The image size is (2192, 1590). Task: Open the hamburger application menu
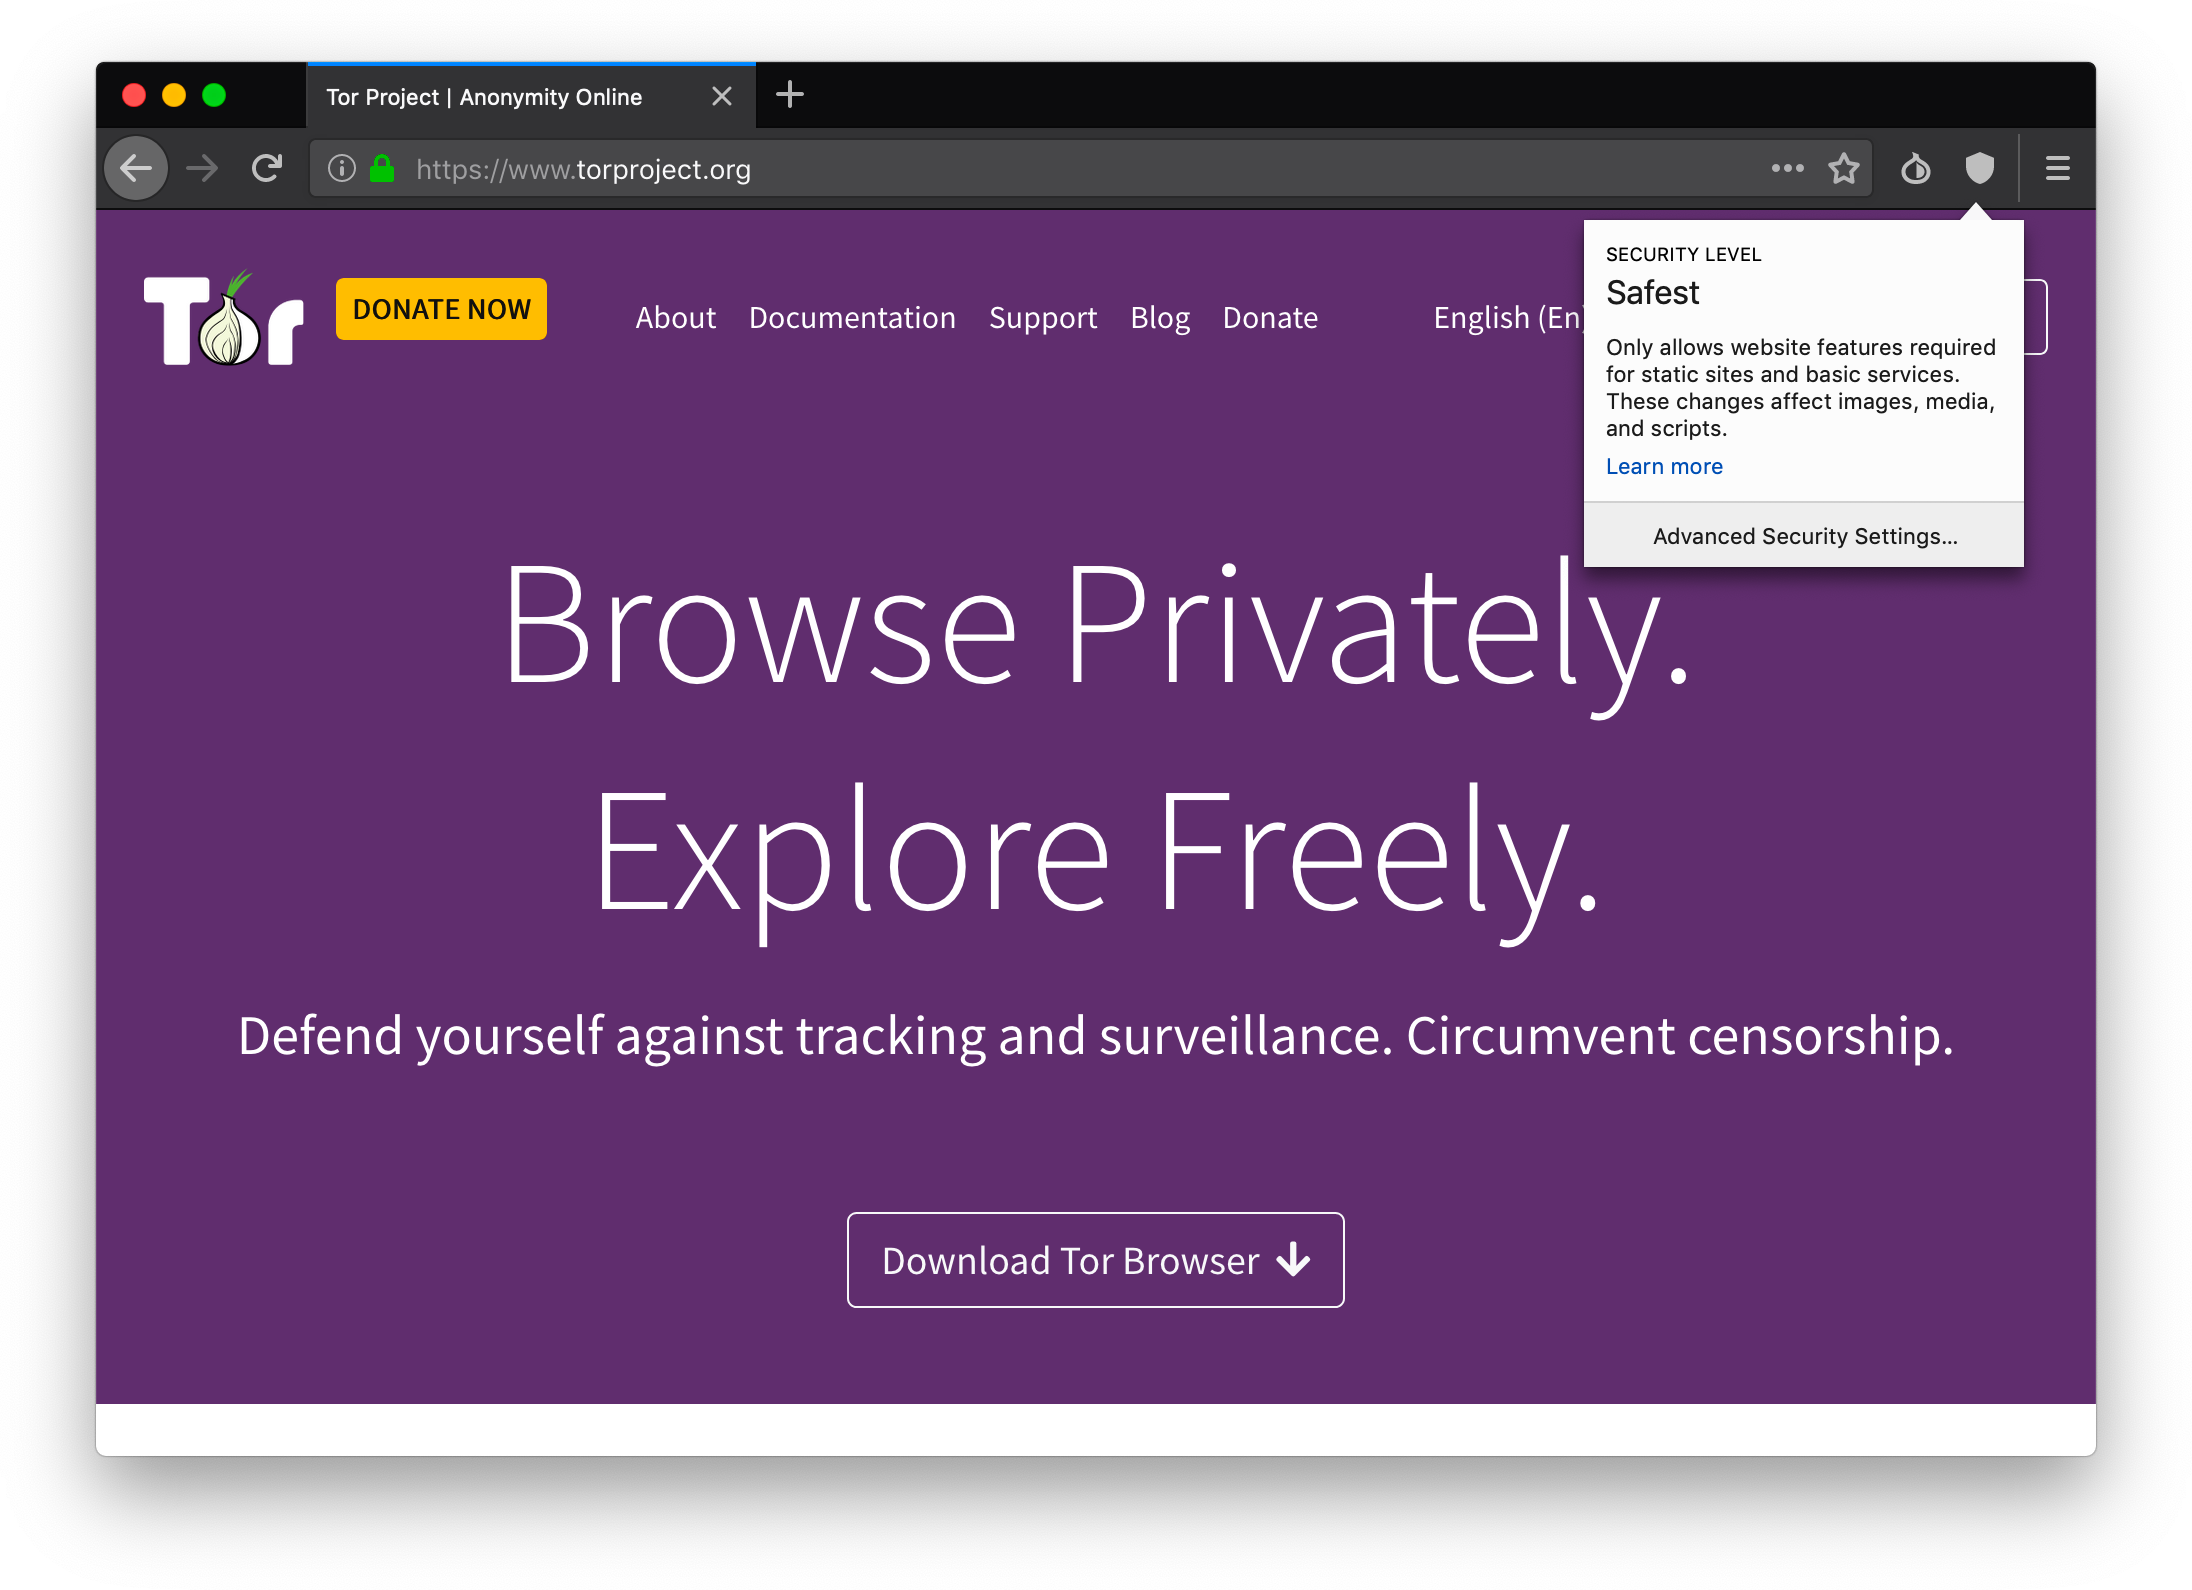coord(2057,168)
